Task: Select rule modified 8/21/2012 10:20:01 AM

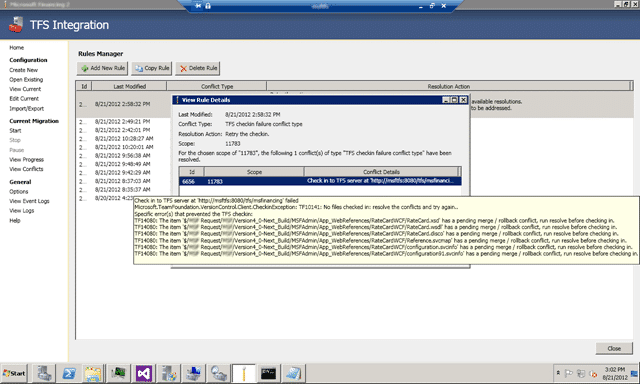Action: (124, 147)
